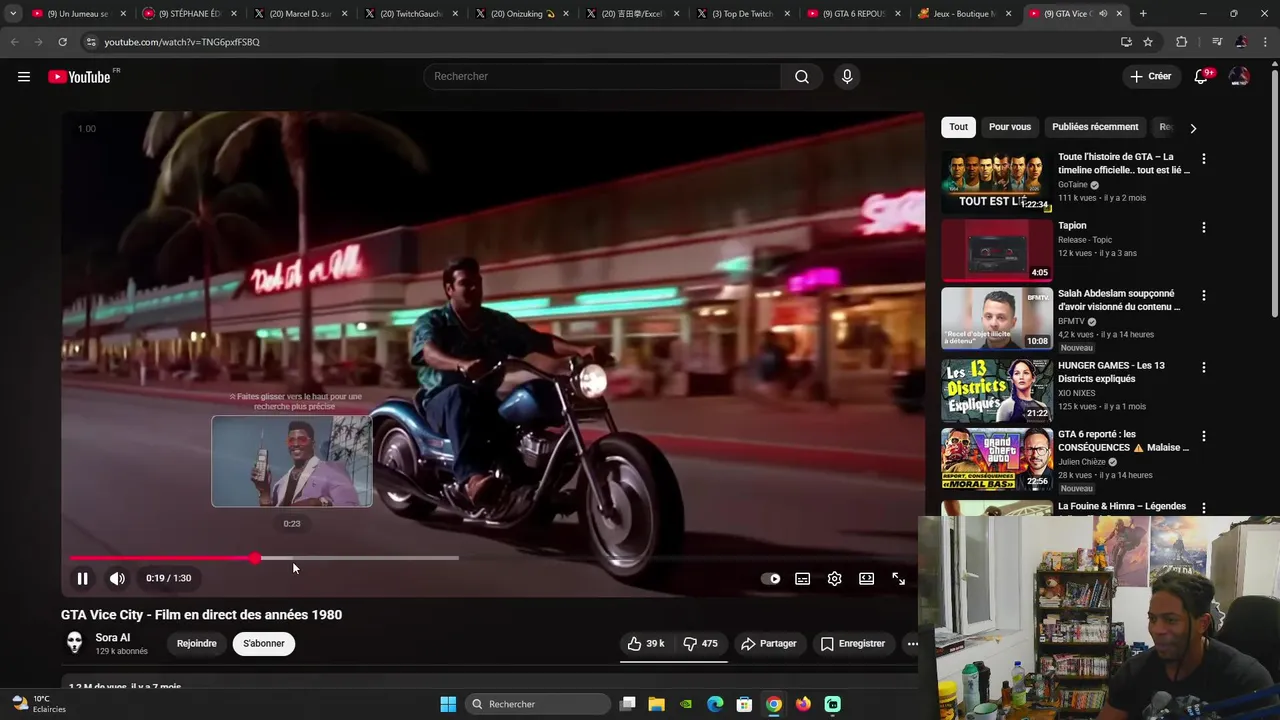Toggle the autoplay switch in player
Screen dimensions: 1280x720
tap(770, 578)
